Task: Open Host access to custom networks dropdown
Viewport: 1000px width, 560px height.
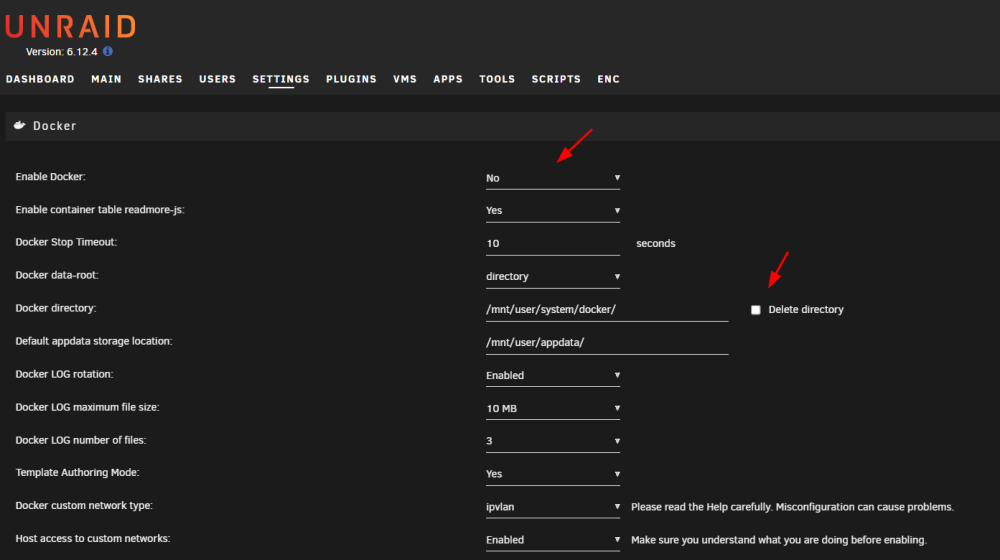Action: pyautogui.click(x=553, y=540)
